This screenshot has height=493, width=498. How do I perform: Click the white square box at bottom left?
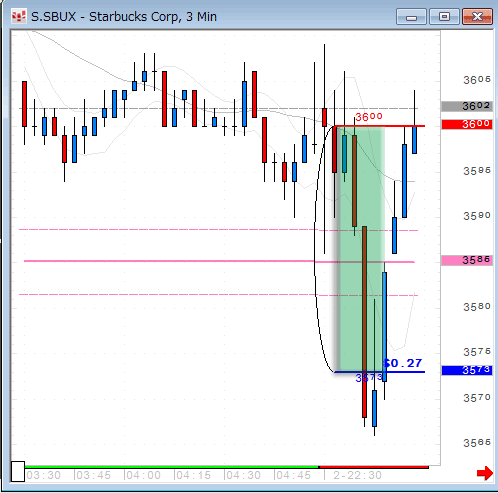pos(18,471)
